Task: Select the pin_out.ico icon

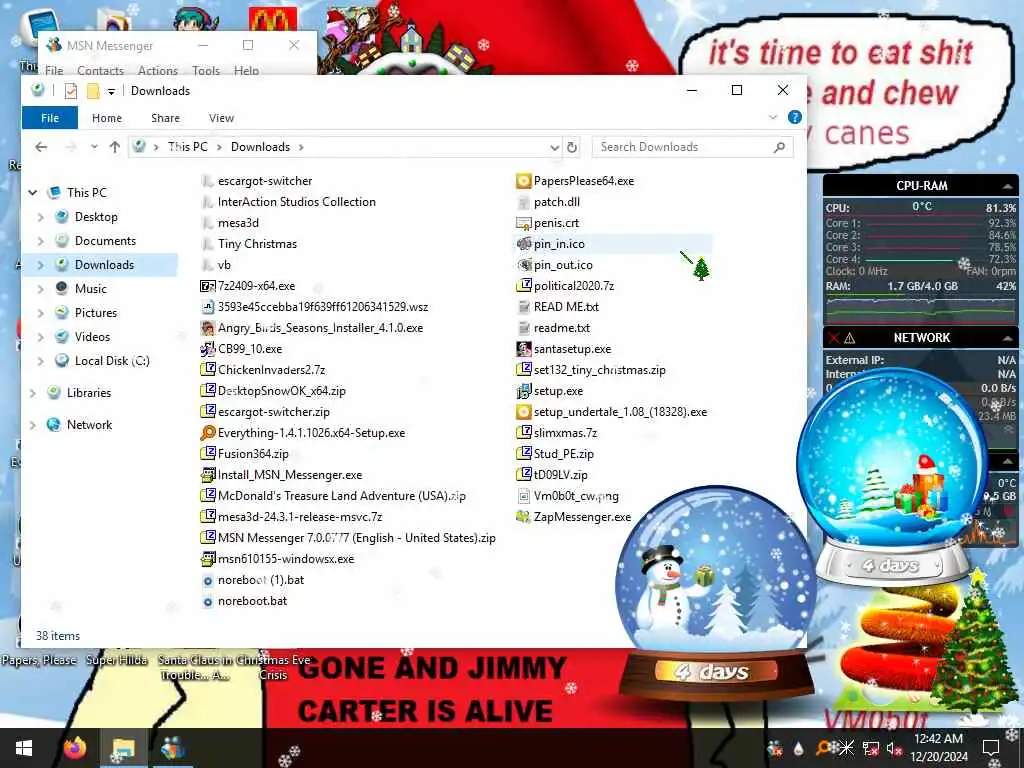Action: click(523, 265)
